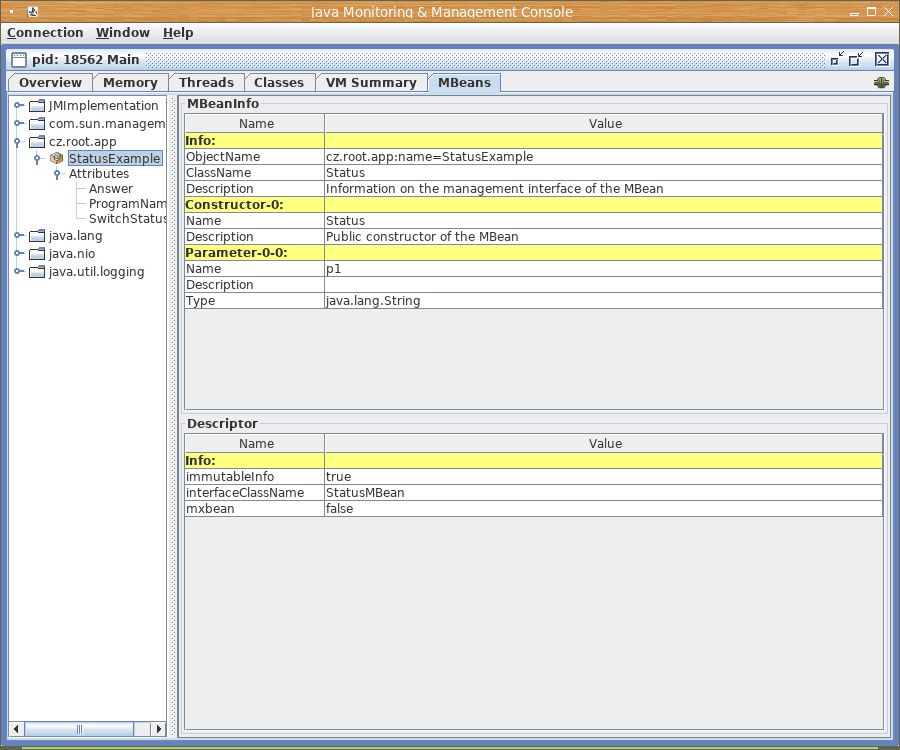Click the StatusExample MBean cube icon
Screen dimensions: 900x750
[x=57, y=158]
